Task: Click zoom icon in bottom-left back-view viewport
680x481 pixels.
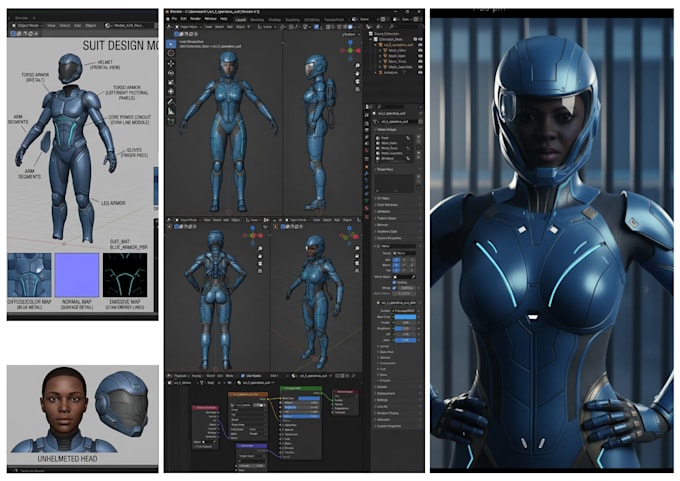Action: point(260,249)
